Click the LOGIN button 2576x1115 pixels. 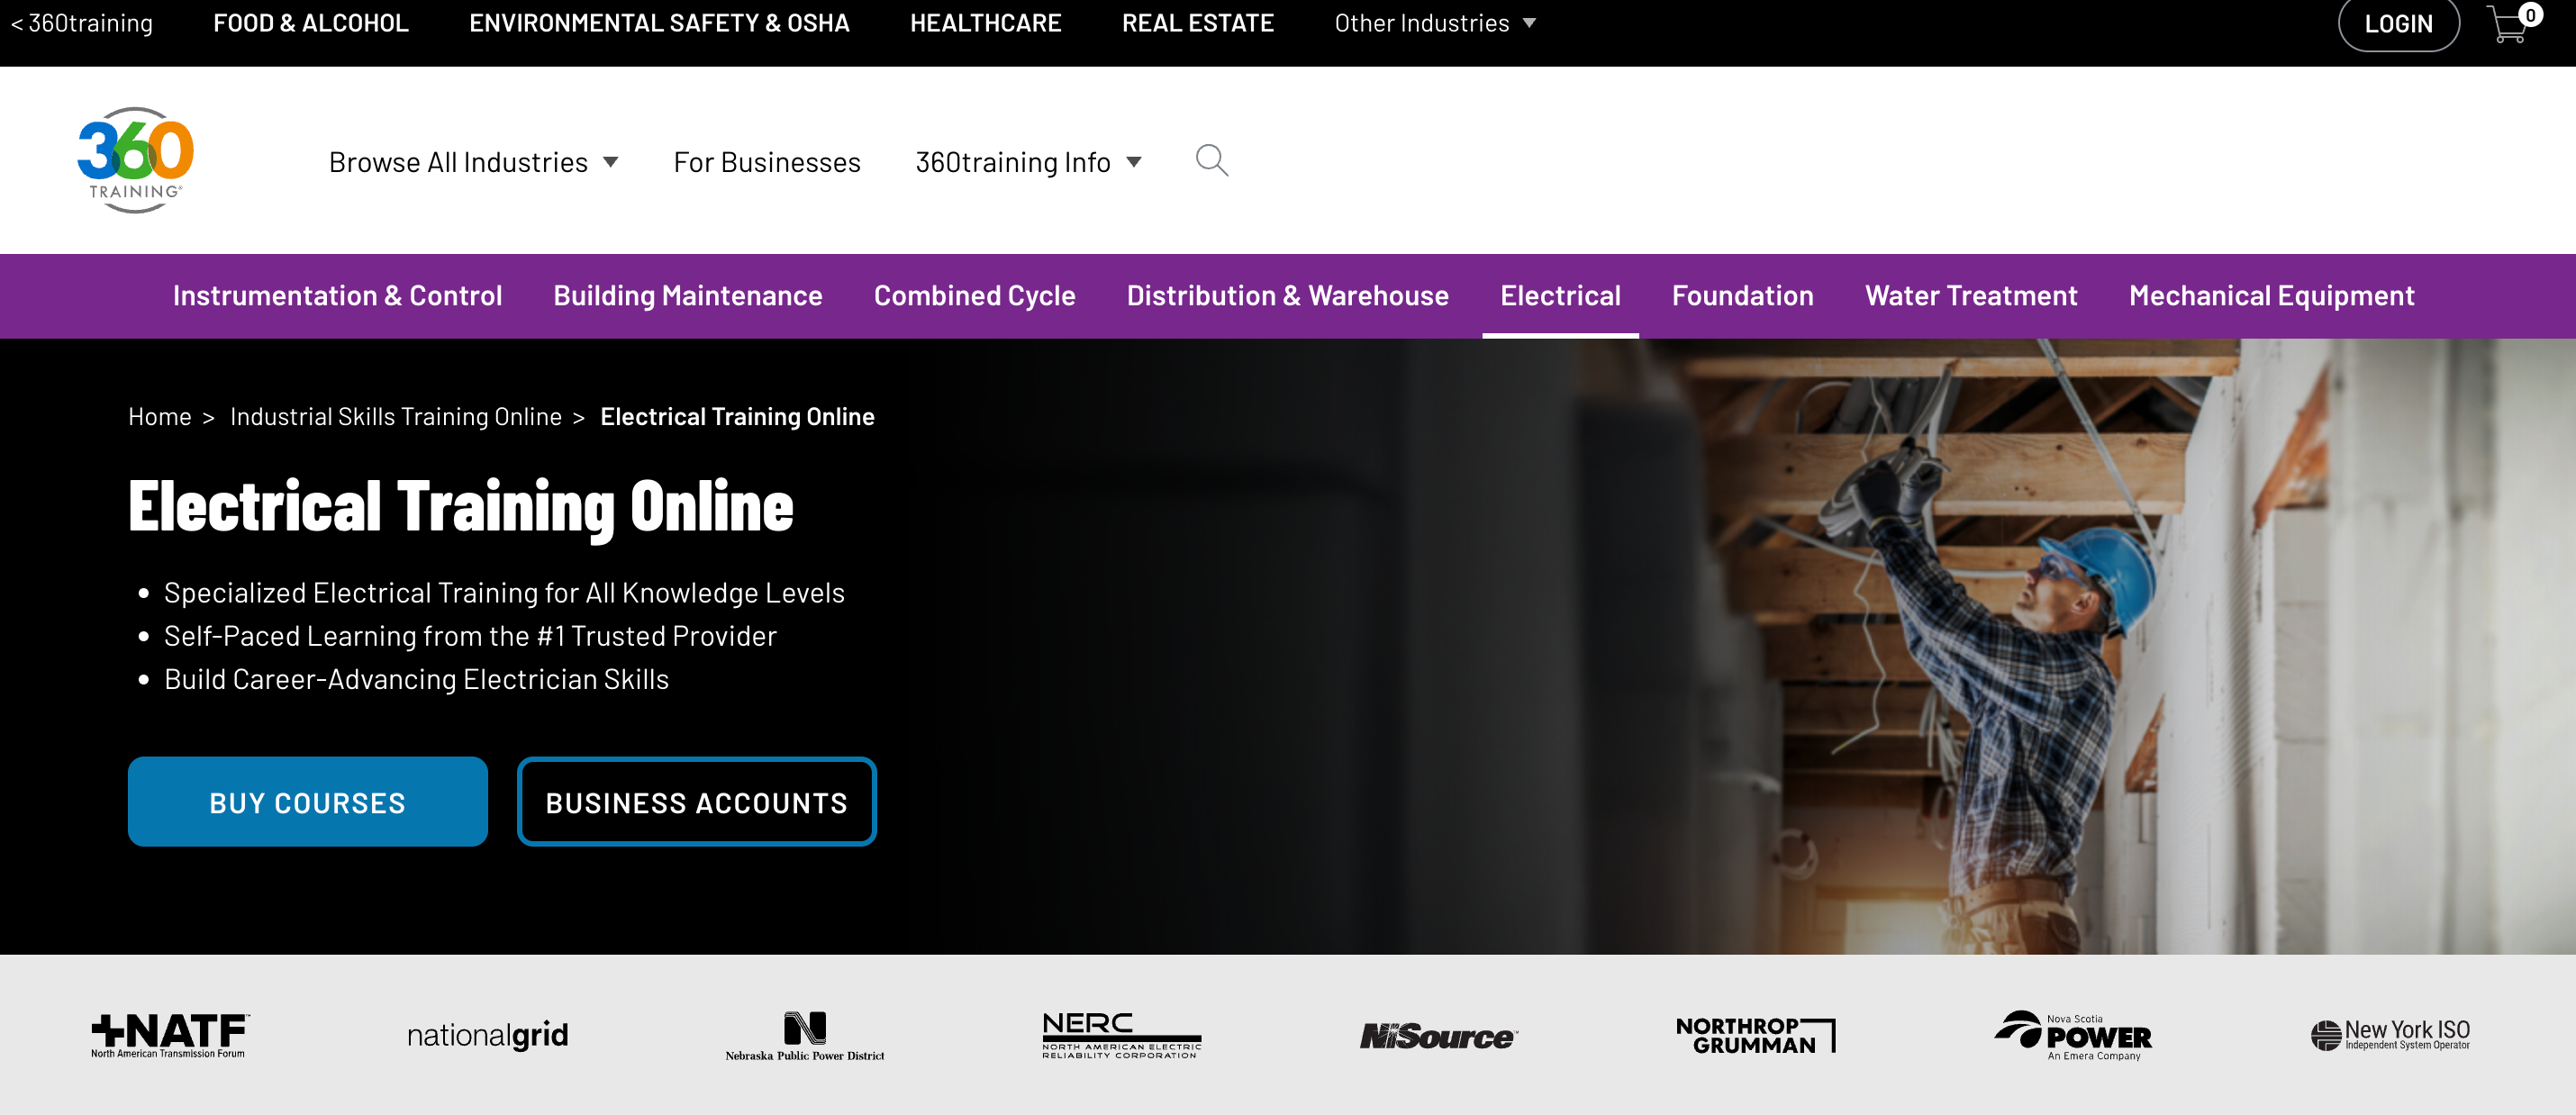coord(2397,24)
